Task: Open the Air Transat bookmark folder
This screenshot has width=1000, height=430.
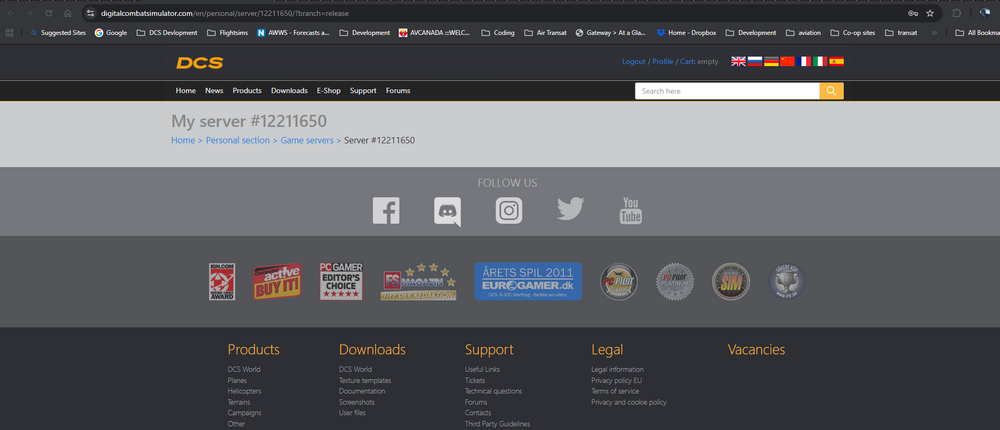Action: (545, 33)
